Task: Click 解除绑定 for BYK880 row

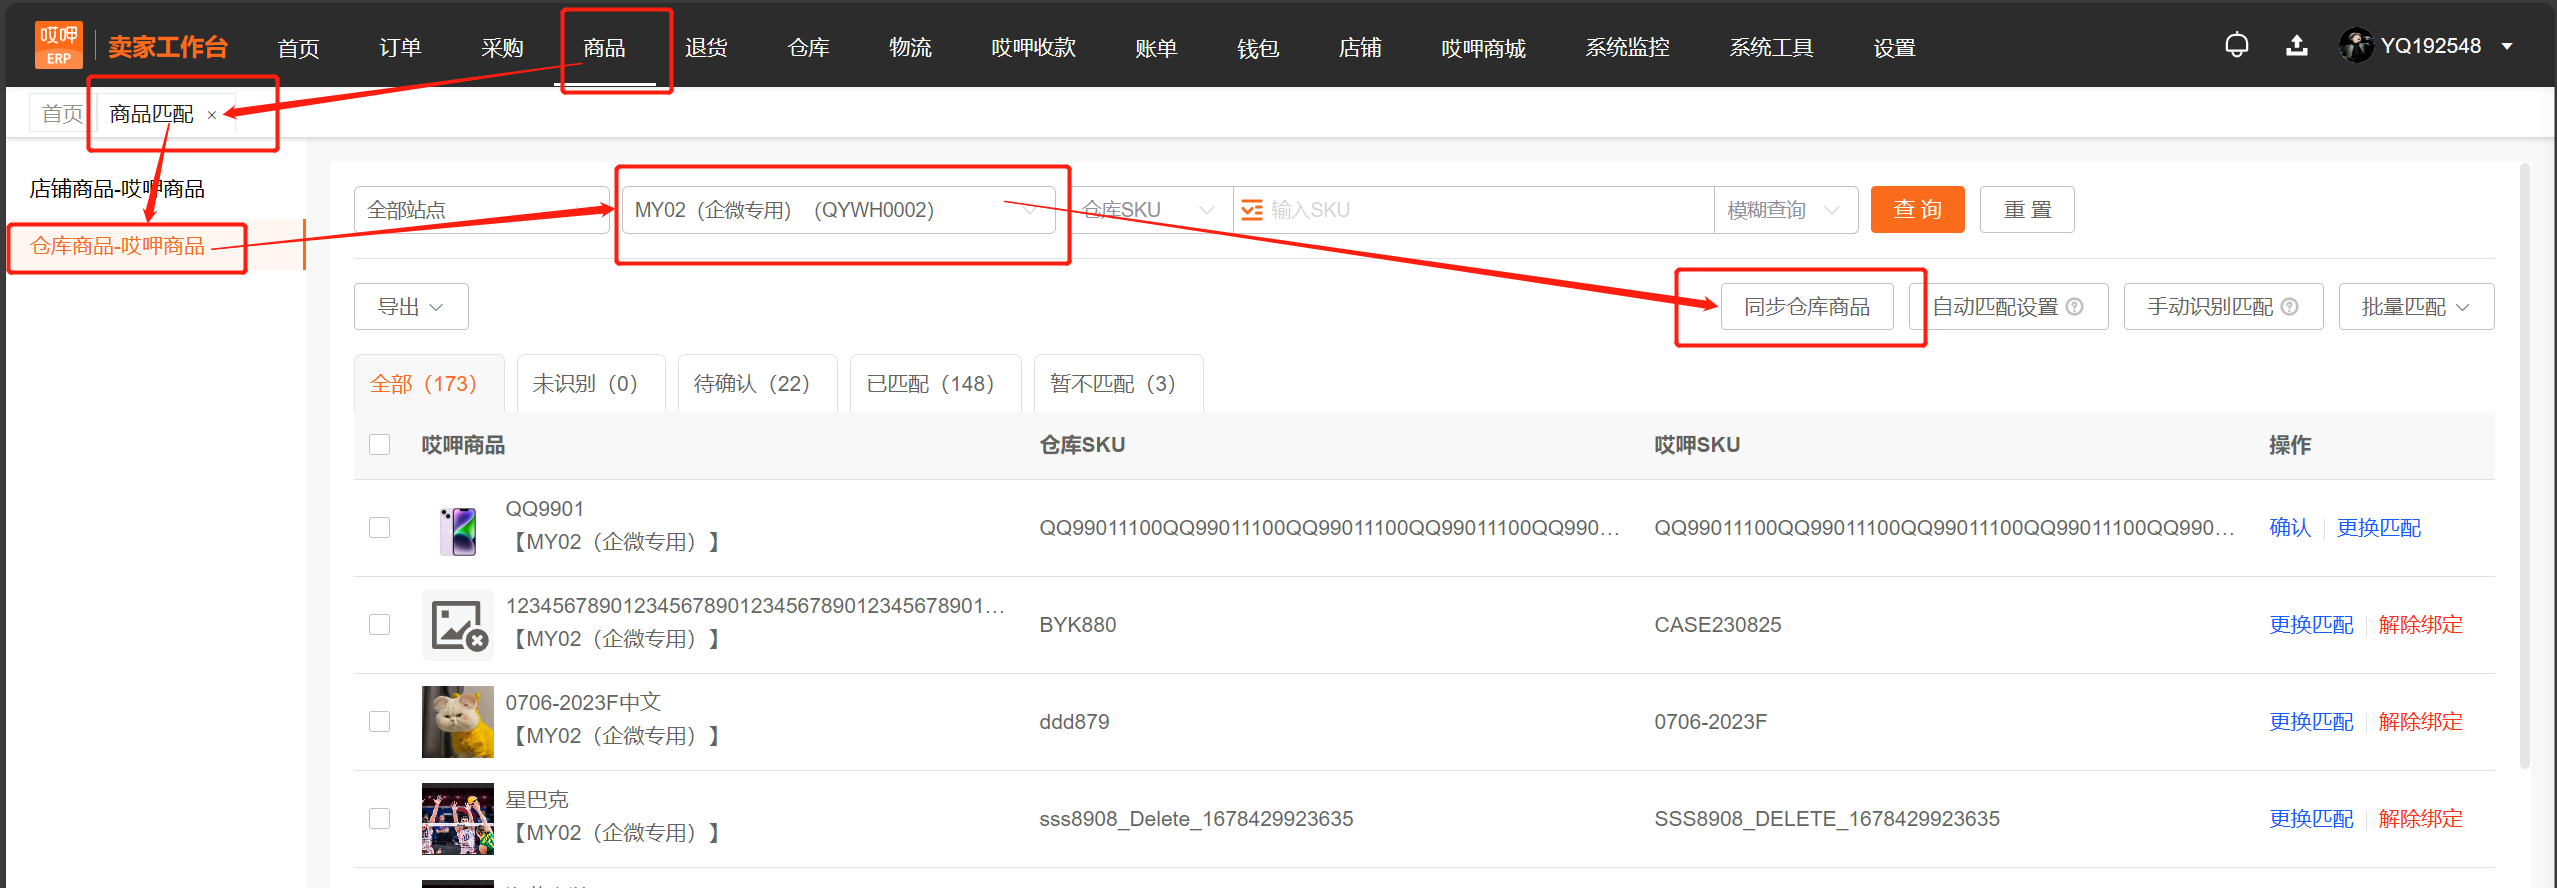Action: [2420, 625]
